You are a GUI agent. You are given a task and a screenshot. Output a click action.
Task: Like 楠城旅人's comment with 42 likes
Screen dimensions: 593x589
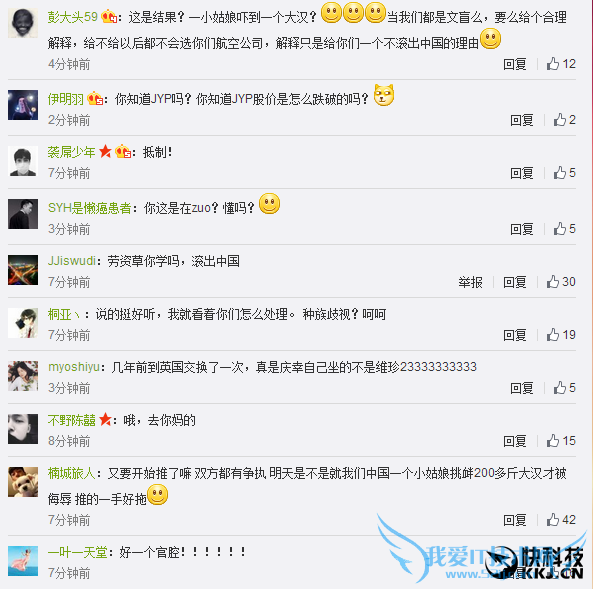click(x=561, y=520)
